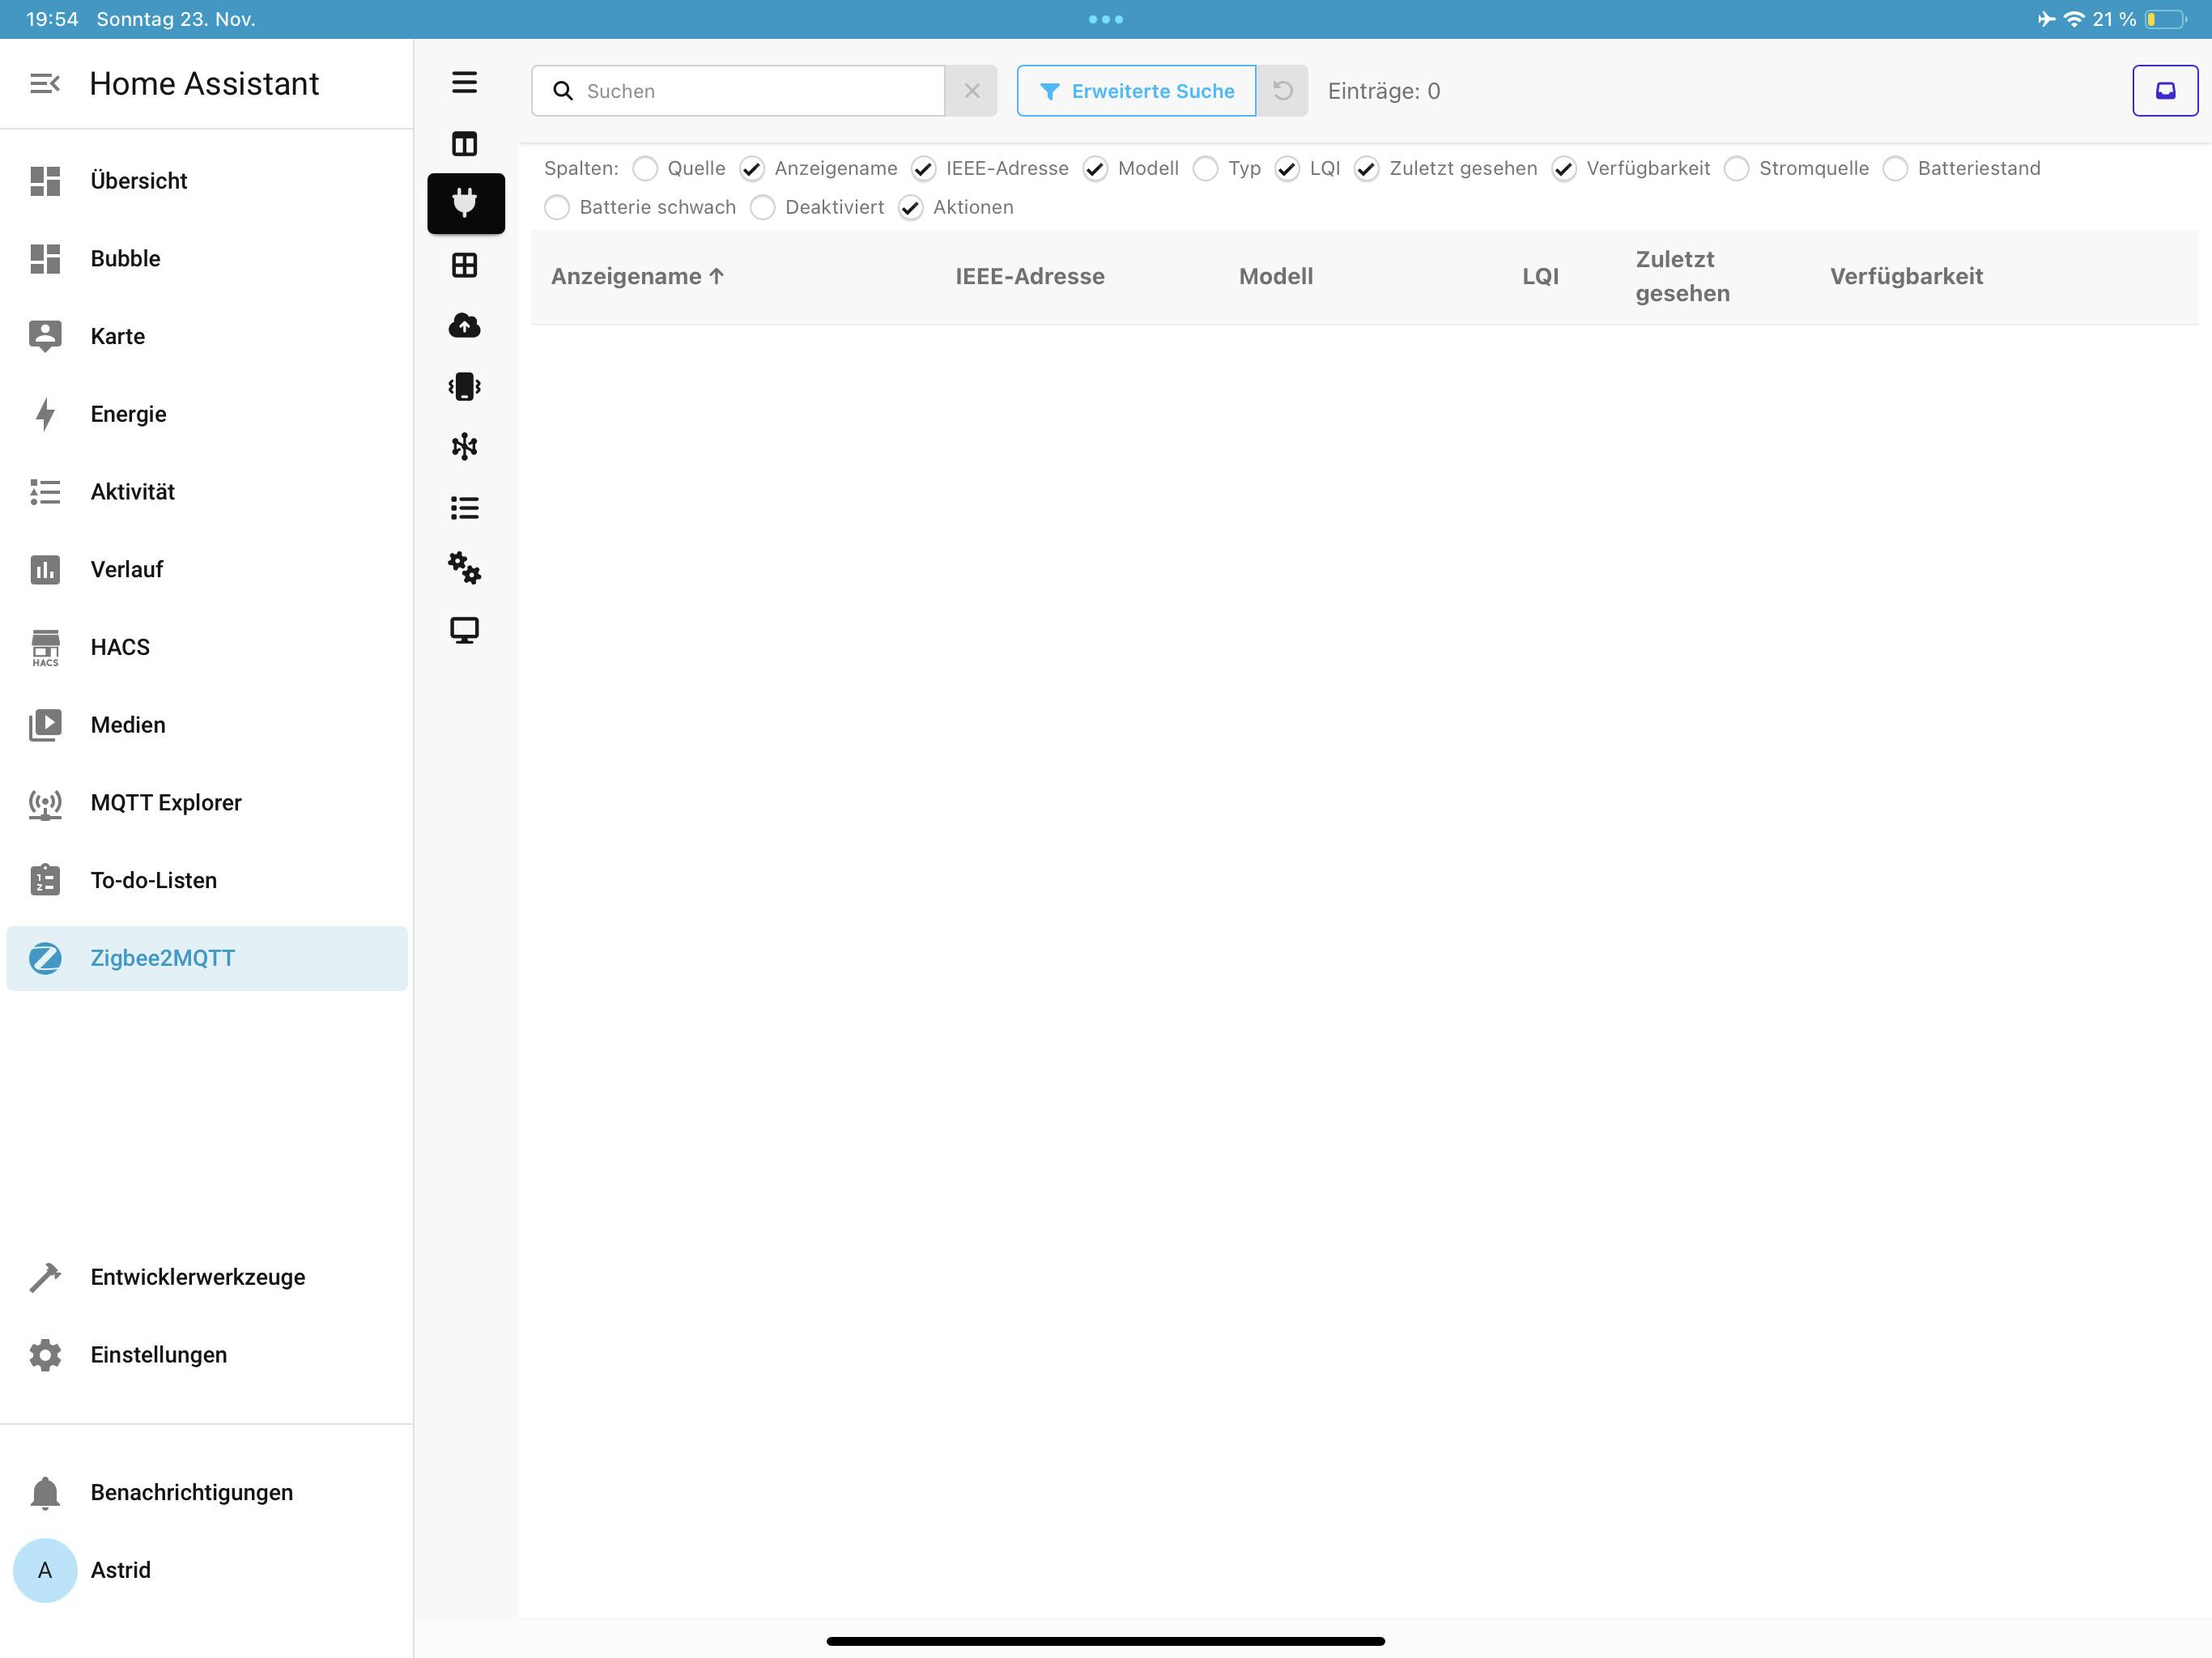Screen dimensions: 2212x1658
Task: Click the plug devices icon
Action: pyautogui.click(x=465, y=203)
